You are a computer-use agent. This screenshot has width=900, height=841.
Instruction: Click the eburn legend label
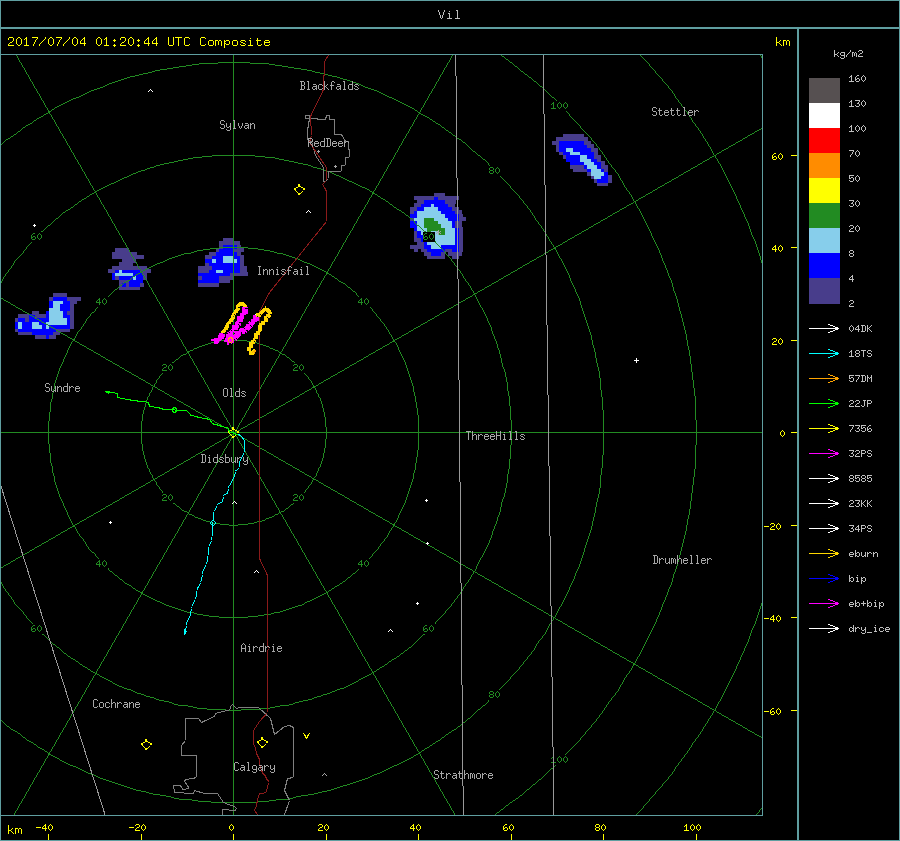click(864, 554)
